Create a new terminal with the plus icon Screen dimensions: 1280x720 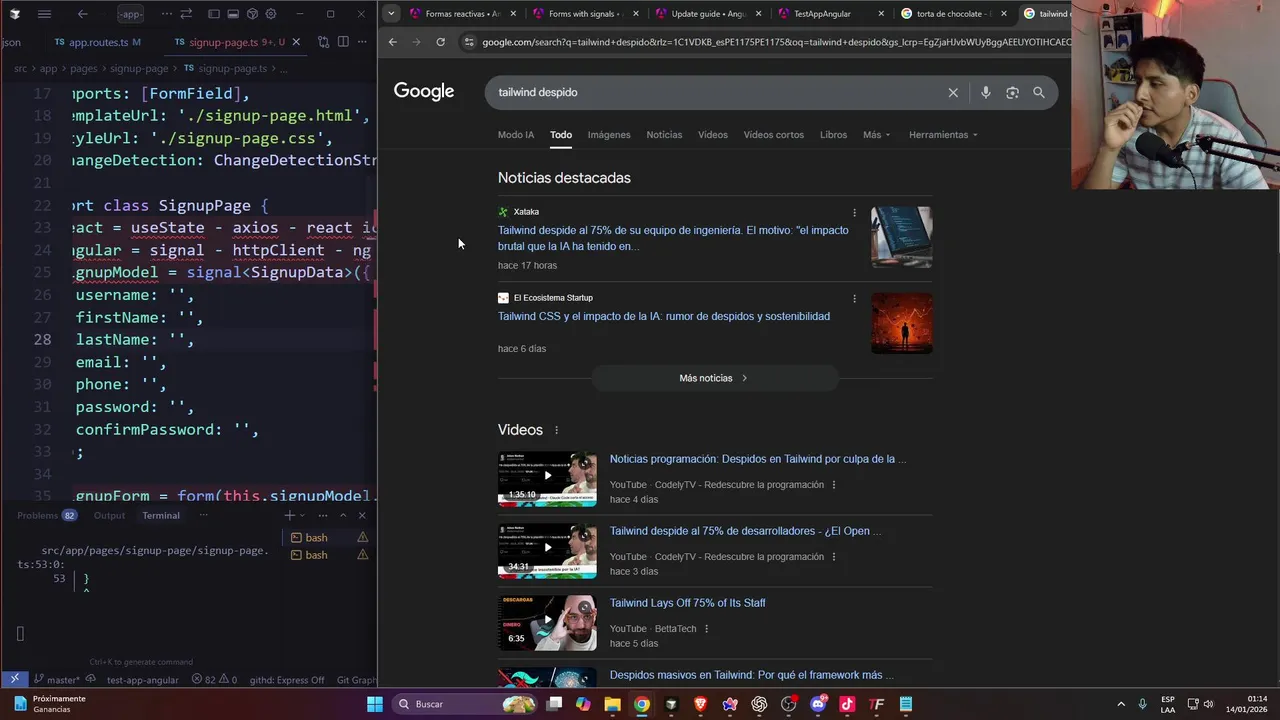point(289,515)
